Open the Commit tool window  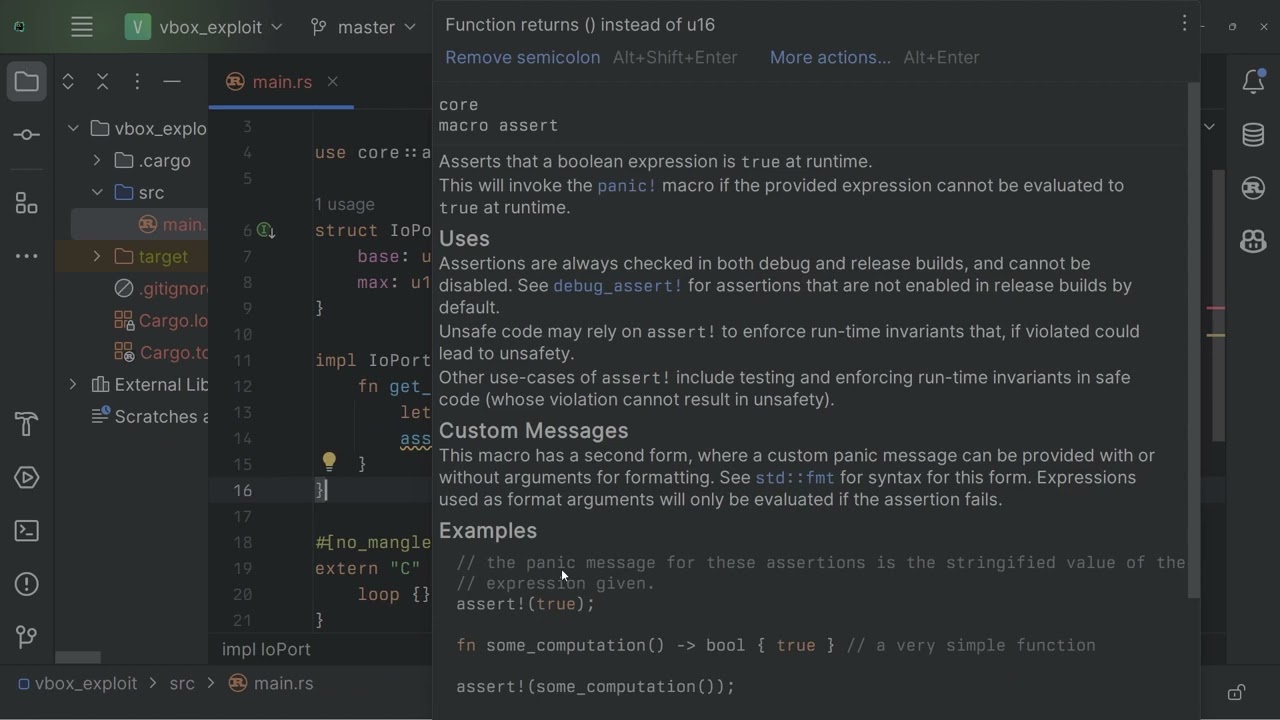(27, 135)
